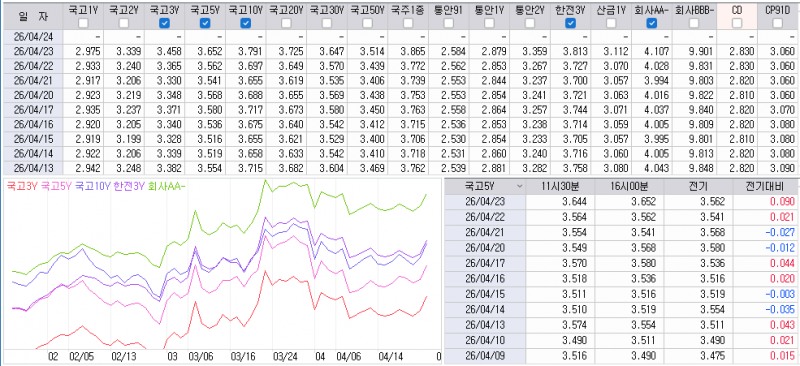Click the 3.813 value under 한전3Y

[577, 51]
